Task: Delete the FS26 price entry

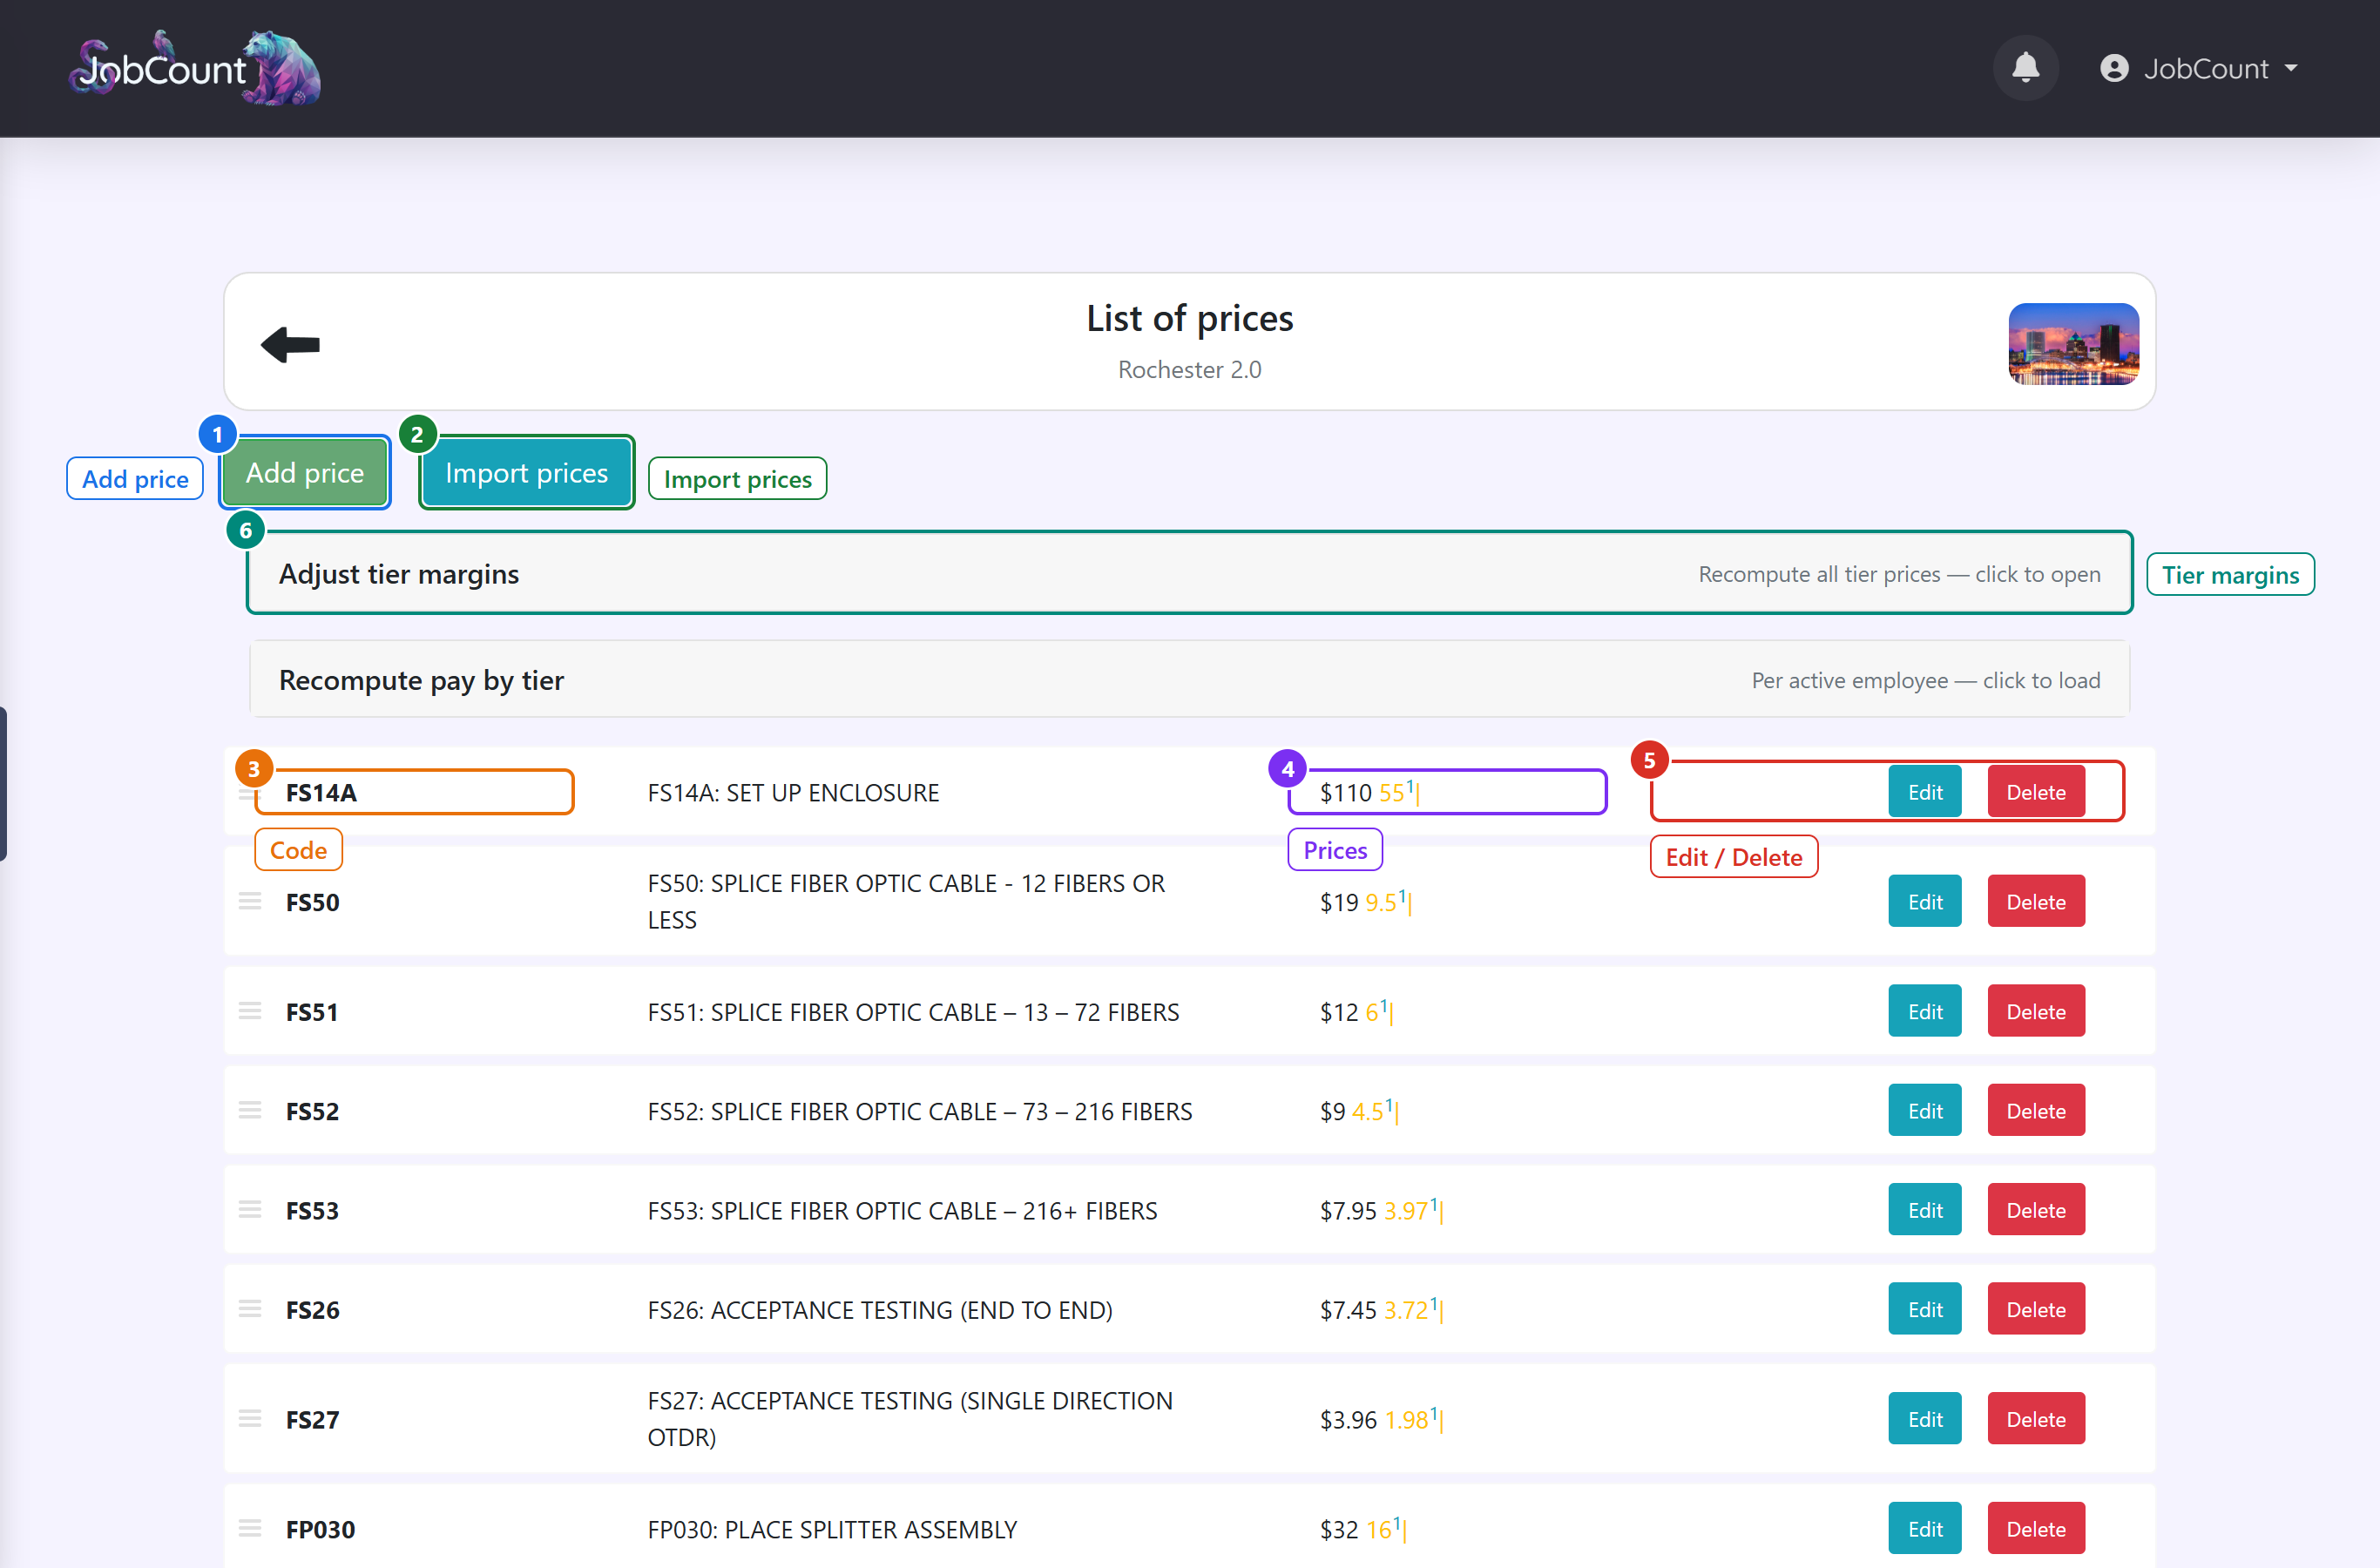Action: tap(2035, 1309)
